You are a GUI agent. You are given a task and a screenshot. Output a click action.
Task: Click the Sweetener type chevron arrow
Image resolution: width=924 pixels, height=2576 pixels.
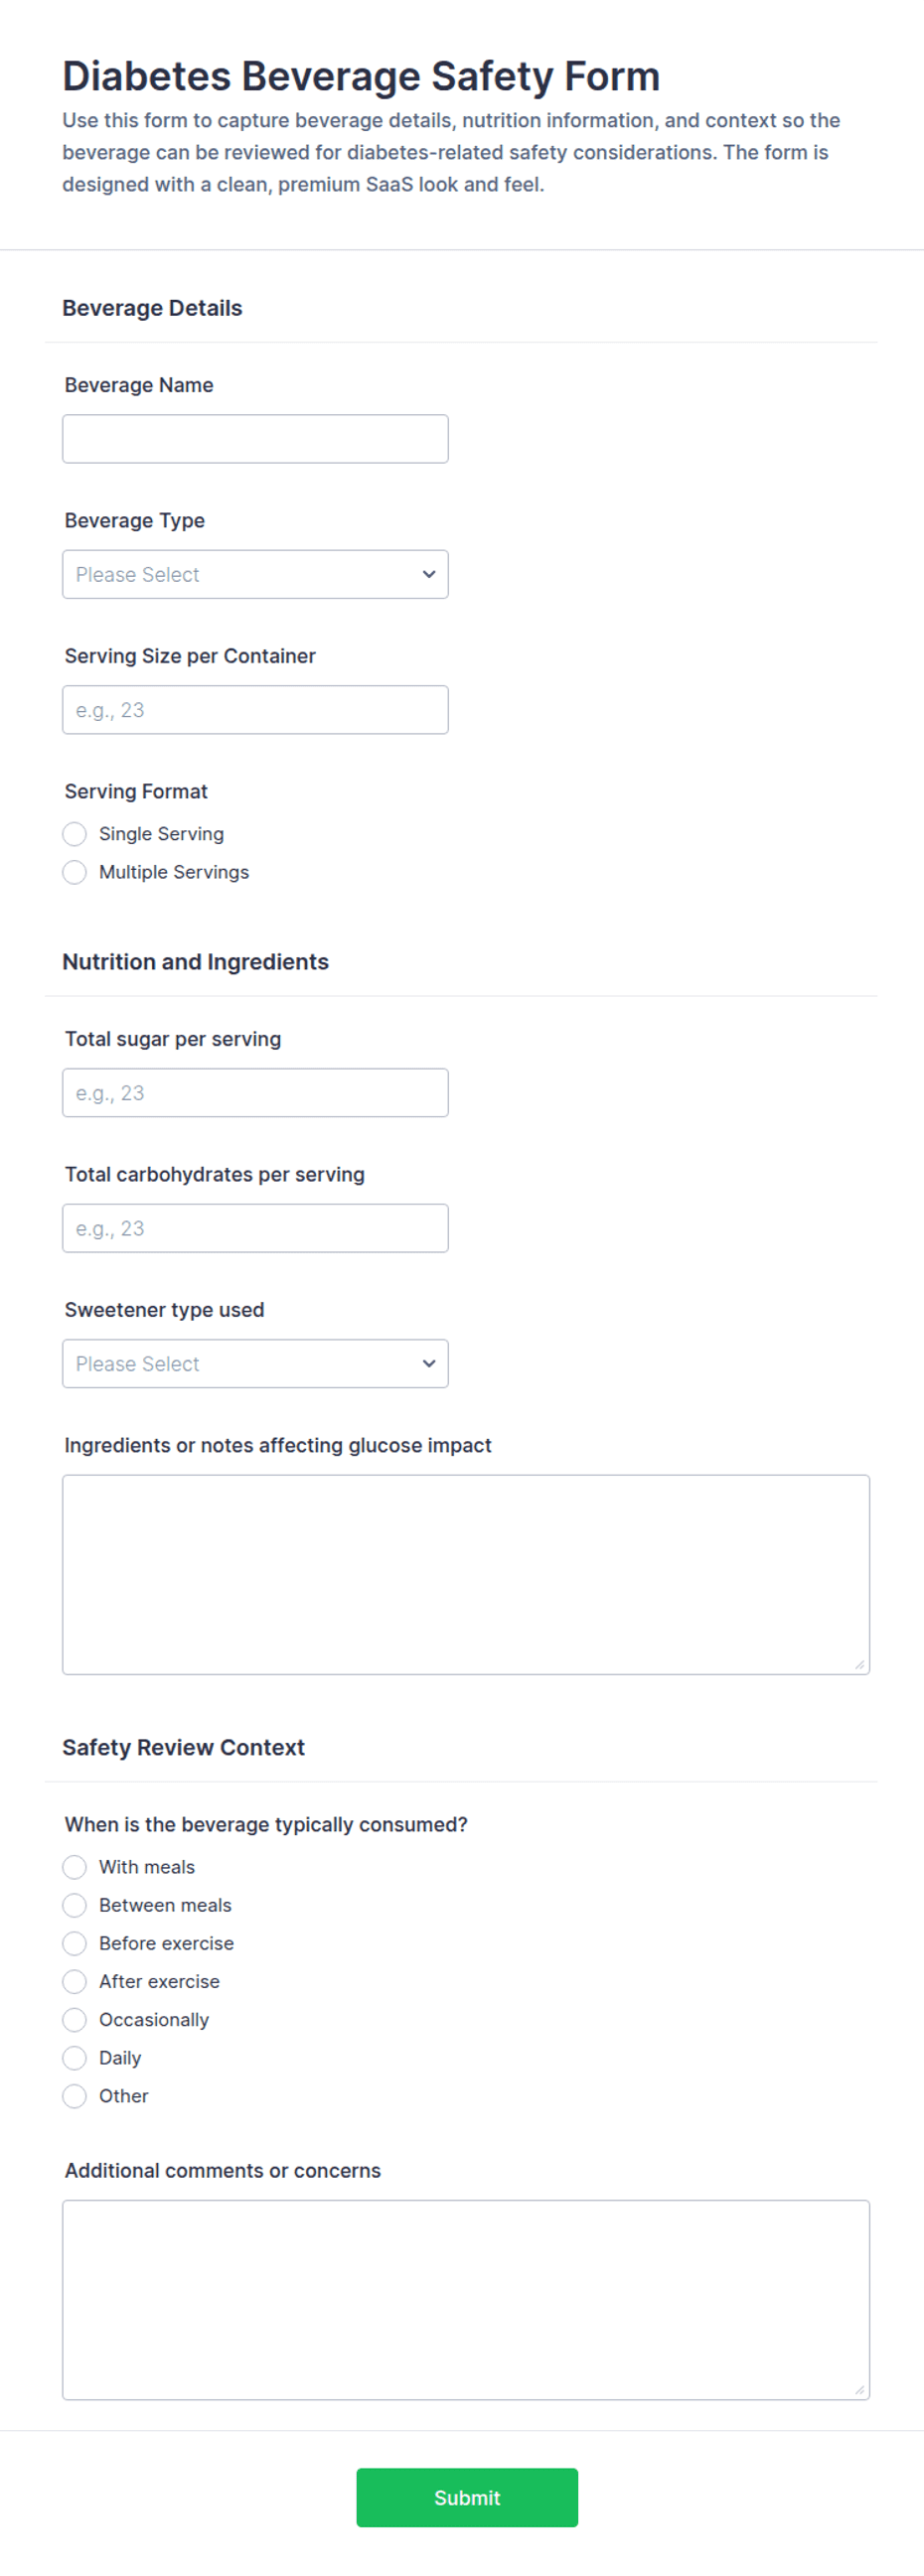tap(429, 1364)
